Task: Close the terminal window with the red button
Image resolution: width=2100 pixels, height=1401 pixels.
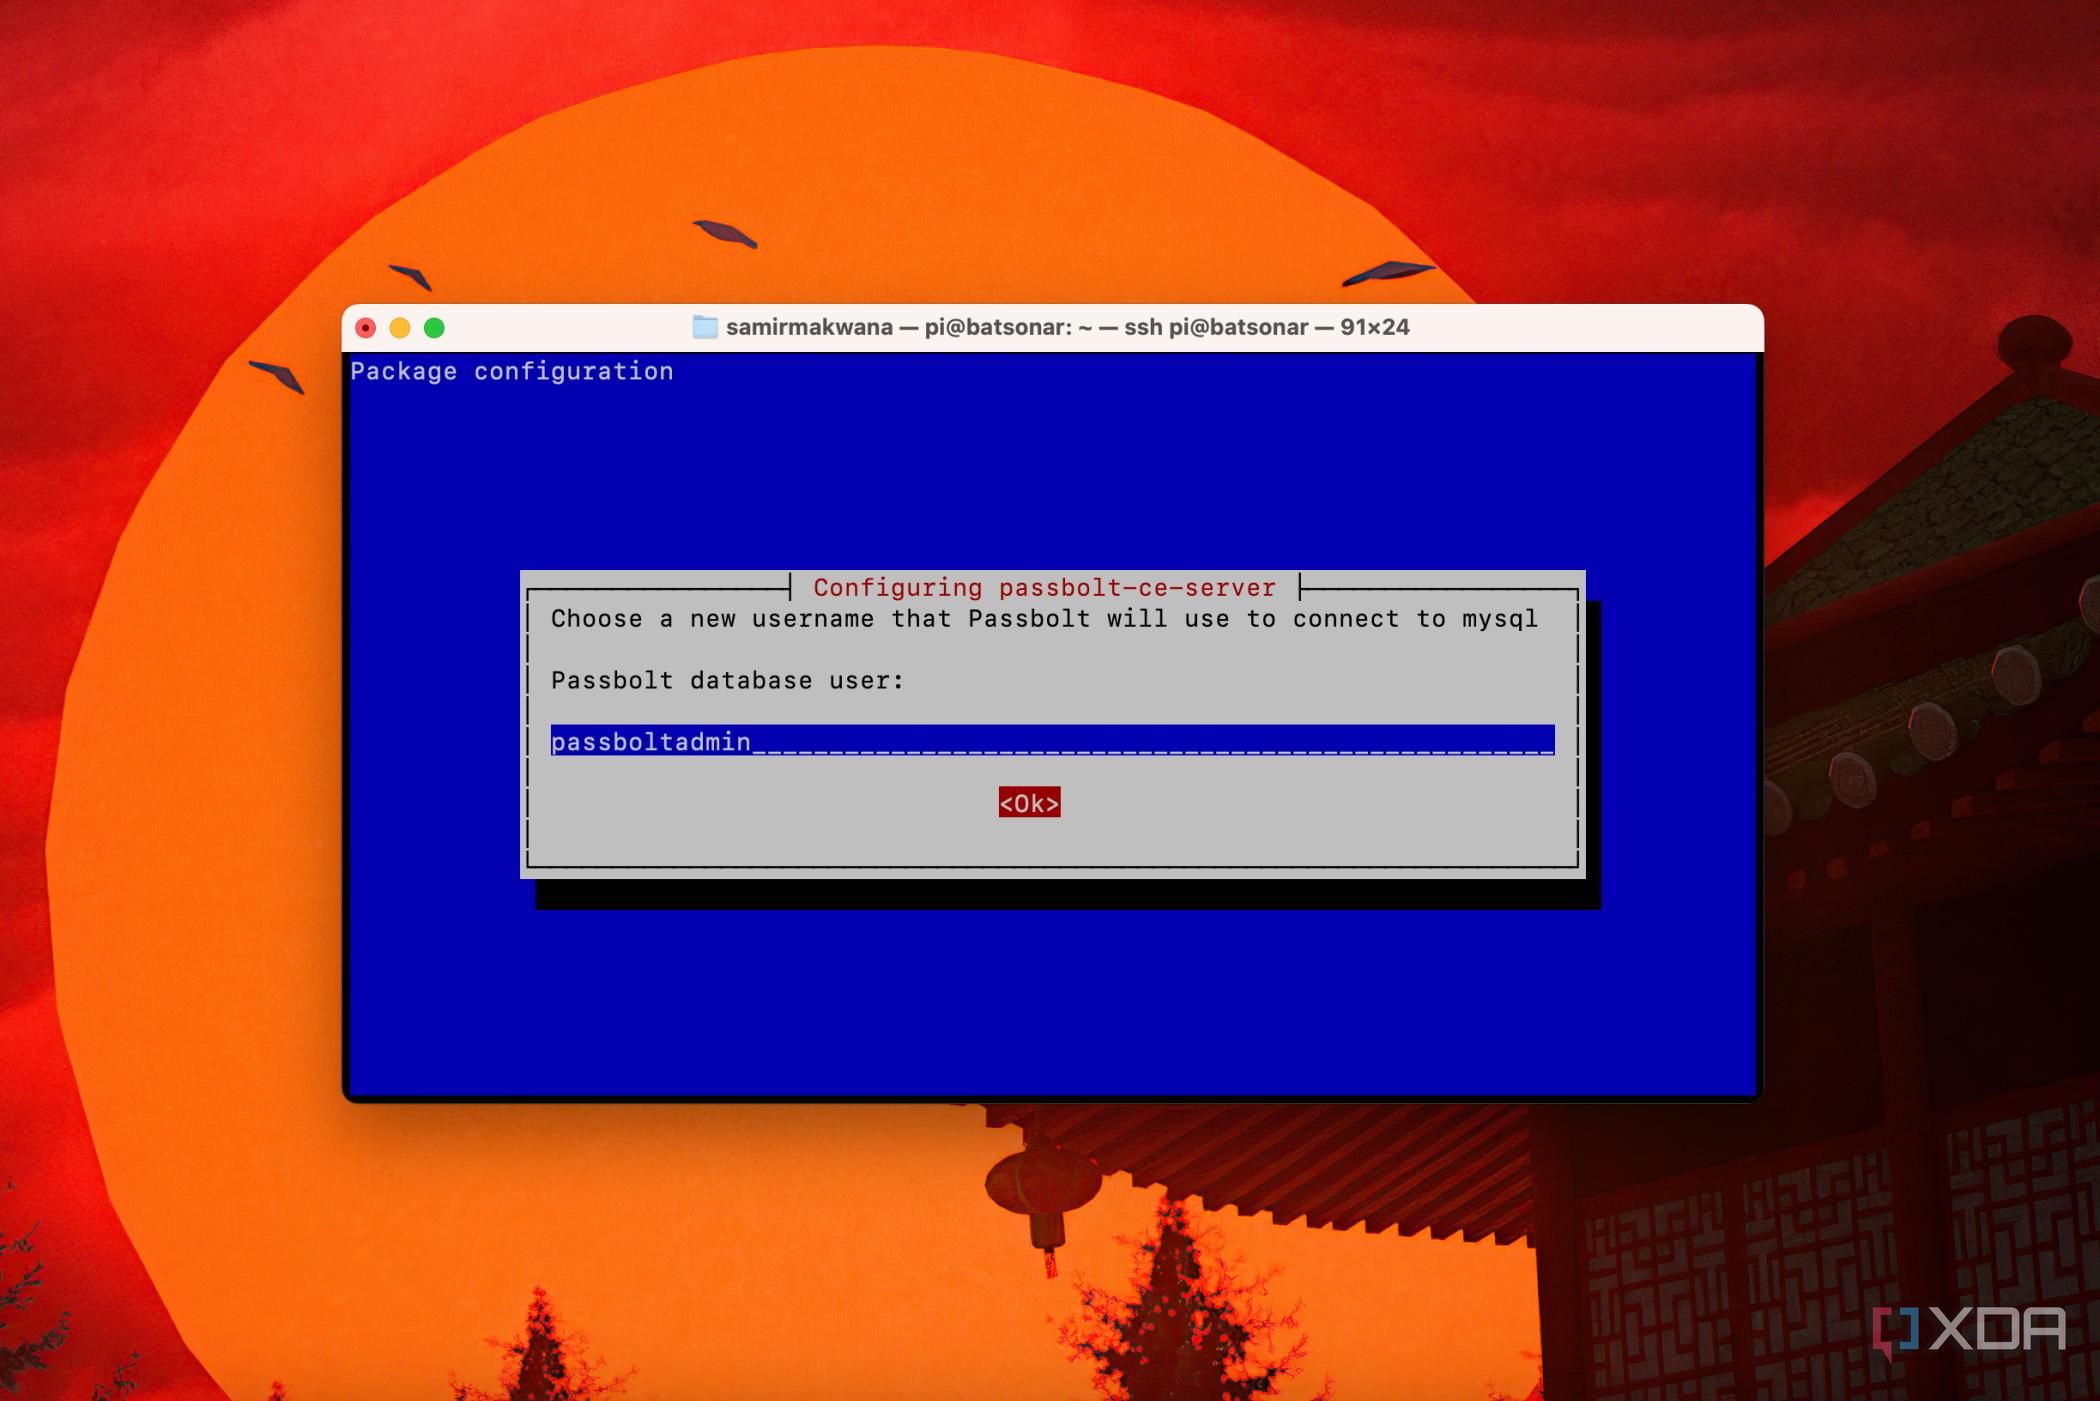Action: pyautogui.click(x=365, y=328)
